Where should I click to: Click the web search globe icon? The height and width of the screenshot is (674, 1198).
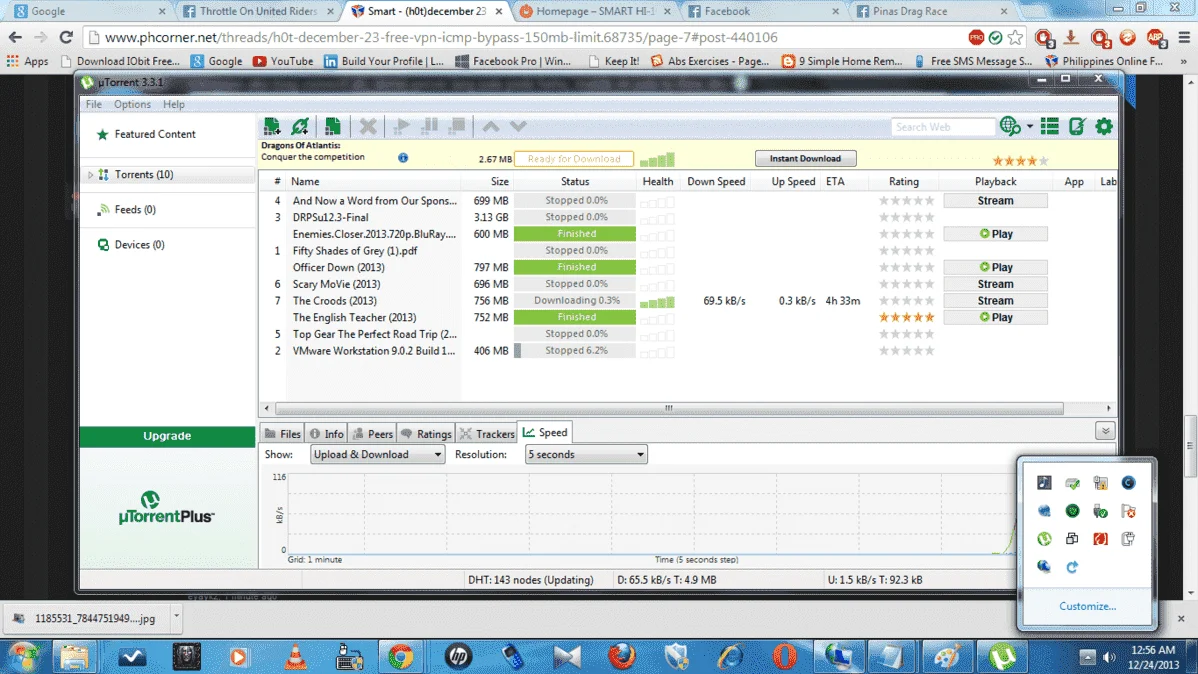(x=1009, y=126)
